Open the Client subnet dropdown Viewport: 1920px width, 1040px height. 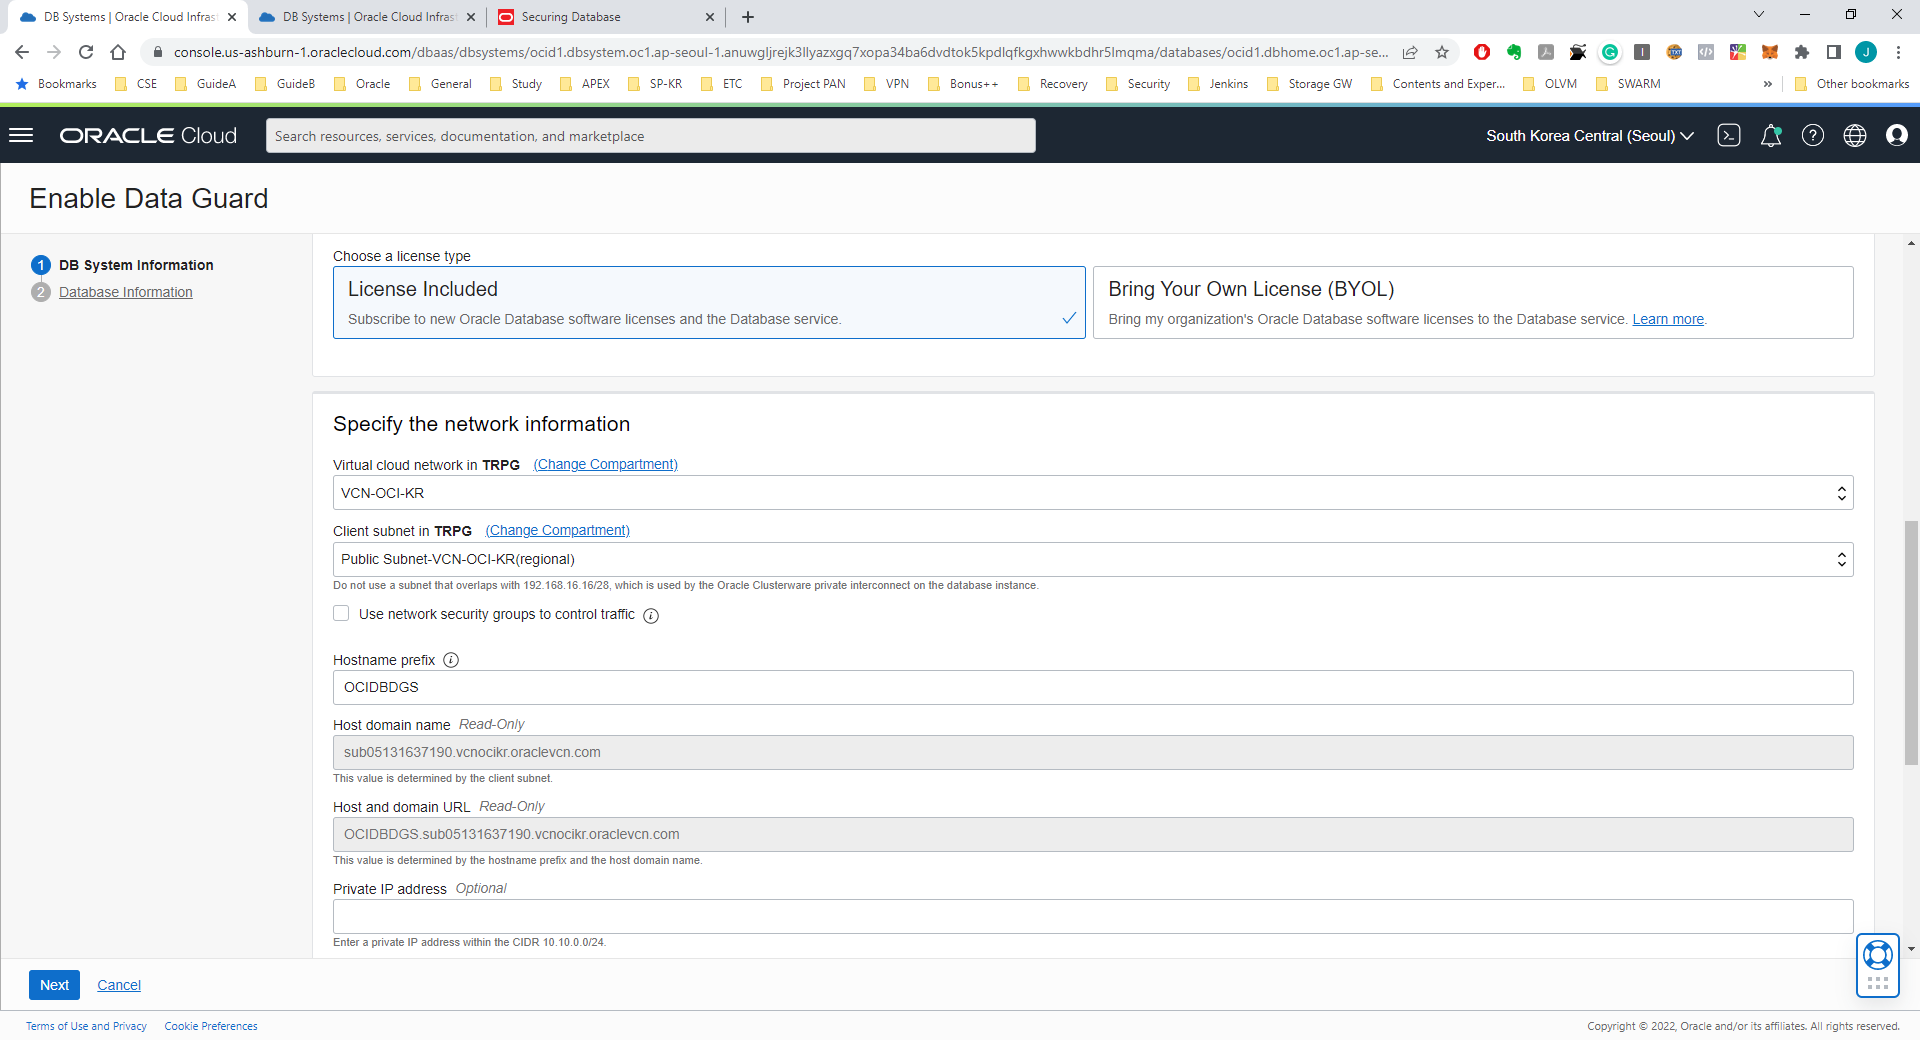point(1093,559)
